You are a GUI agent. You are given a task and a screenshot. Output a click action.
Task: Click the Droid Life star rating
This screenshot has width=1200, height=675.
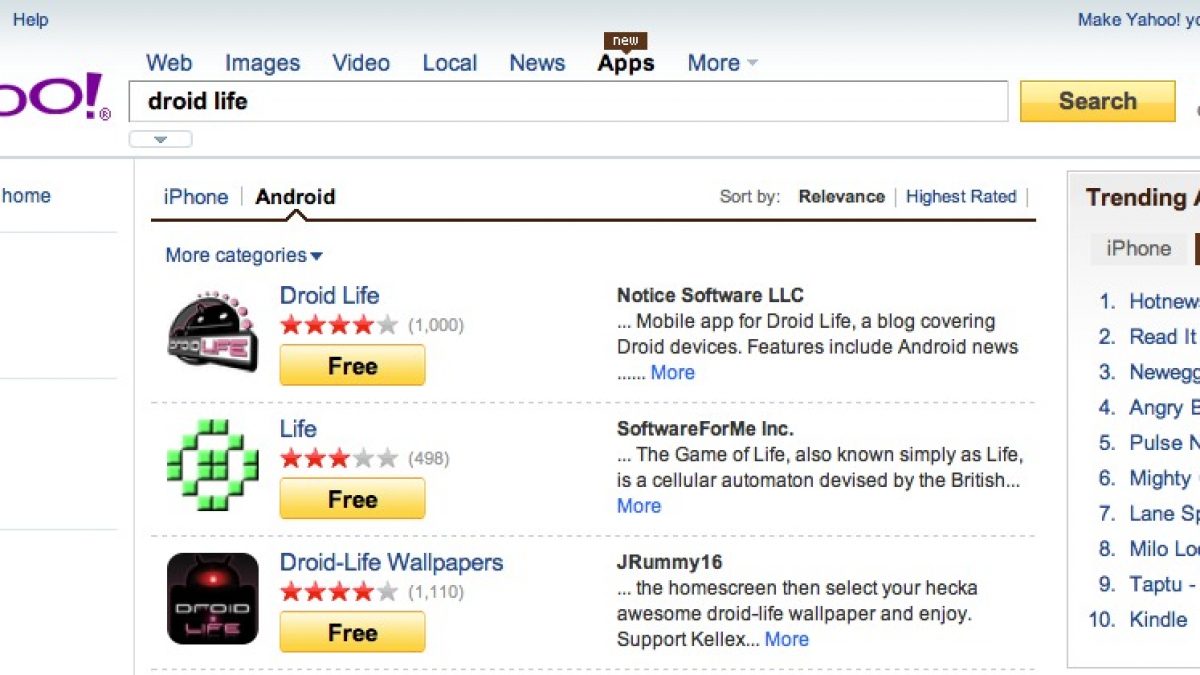pyautogui.click(x=339, y=324)
